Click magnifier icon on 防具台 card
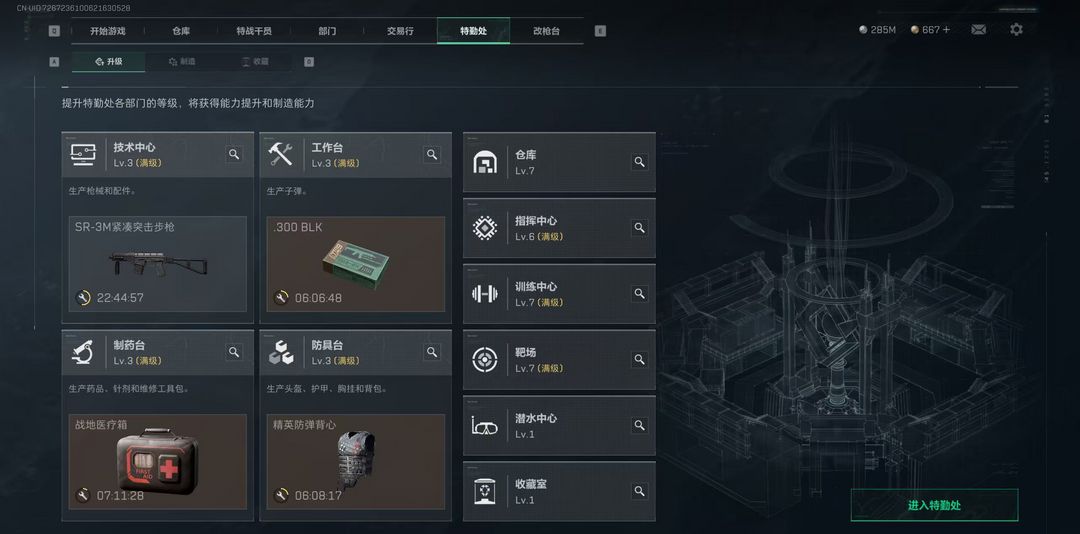 click(x=432, y=352)
